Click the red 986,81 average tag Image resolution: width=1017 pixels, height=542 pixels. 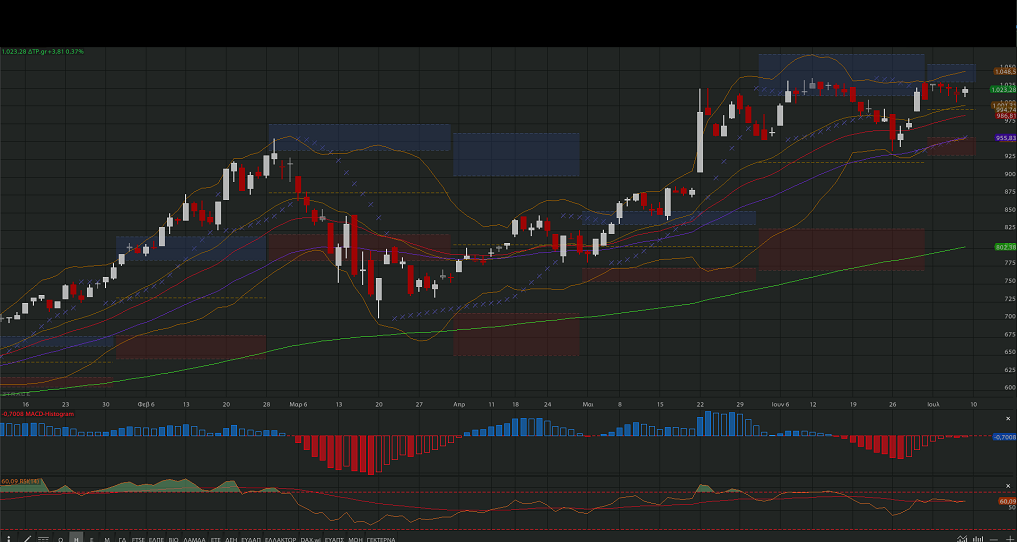point(1005,115)
